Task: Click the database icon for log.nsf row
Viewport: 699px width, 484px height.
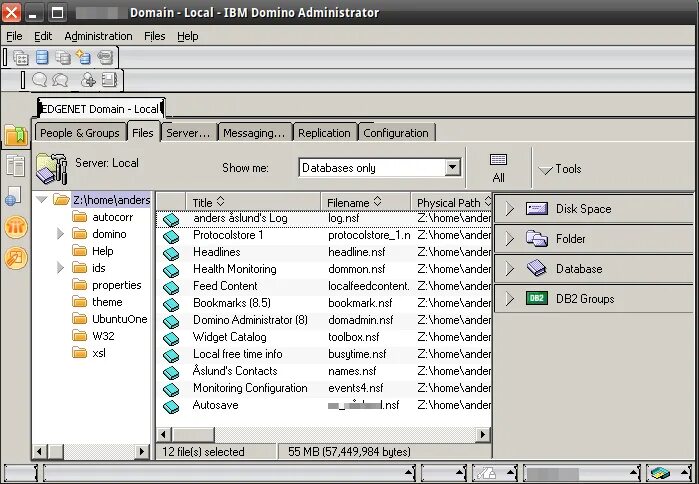Action: point(171,219)
